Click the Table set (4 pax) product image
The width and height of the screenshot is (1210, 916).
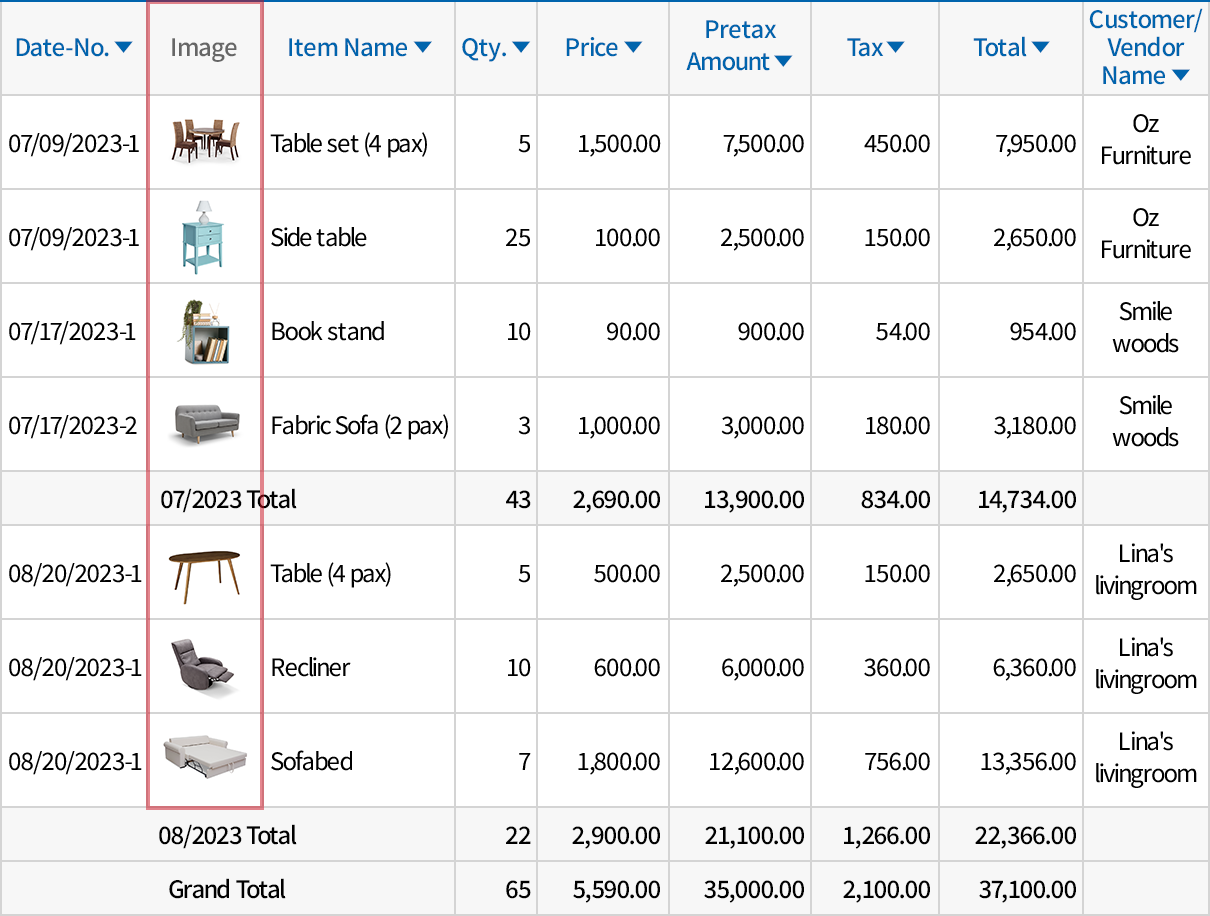point(204,141)
